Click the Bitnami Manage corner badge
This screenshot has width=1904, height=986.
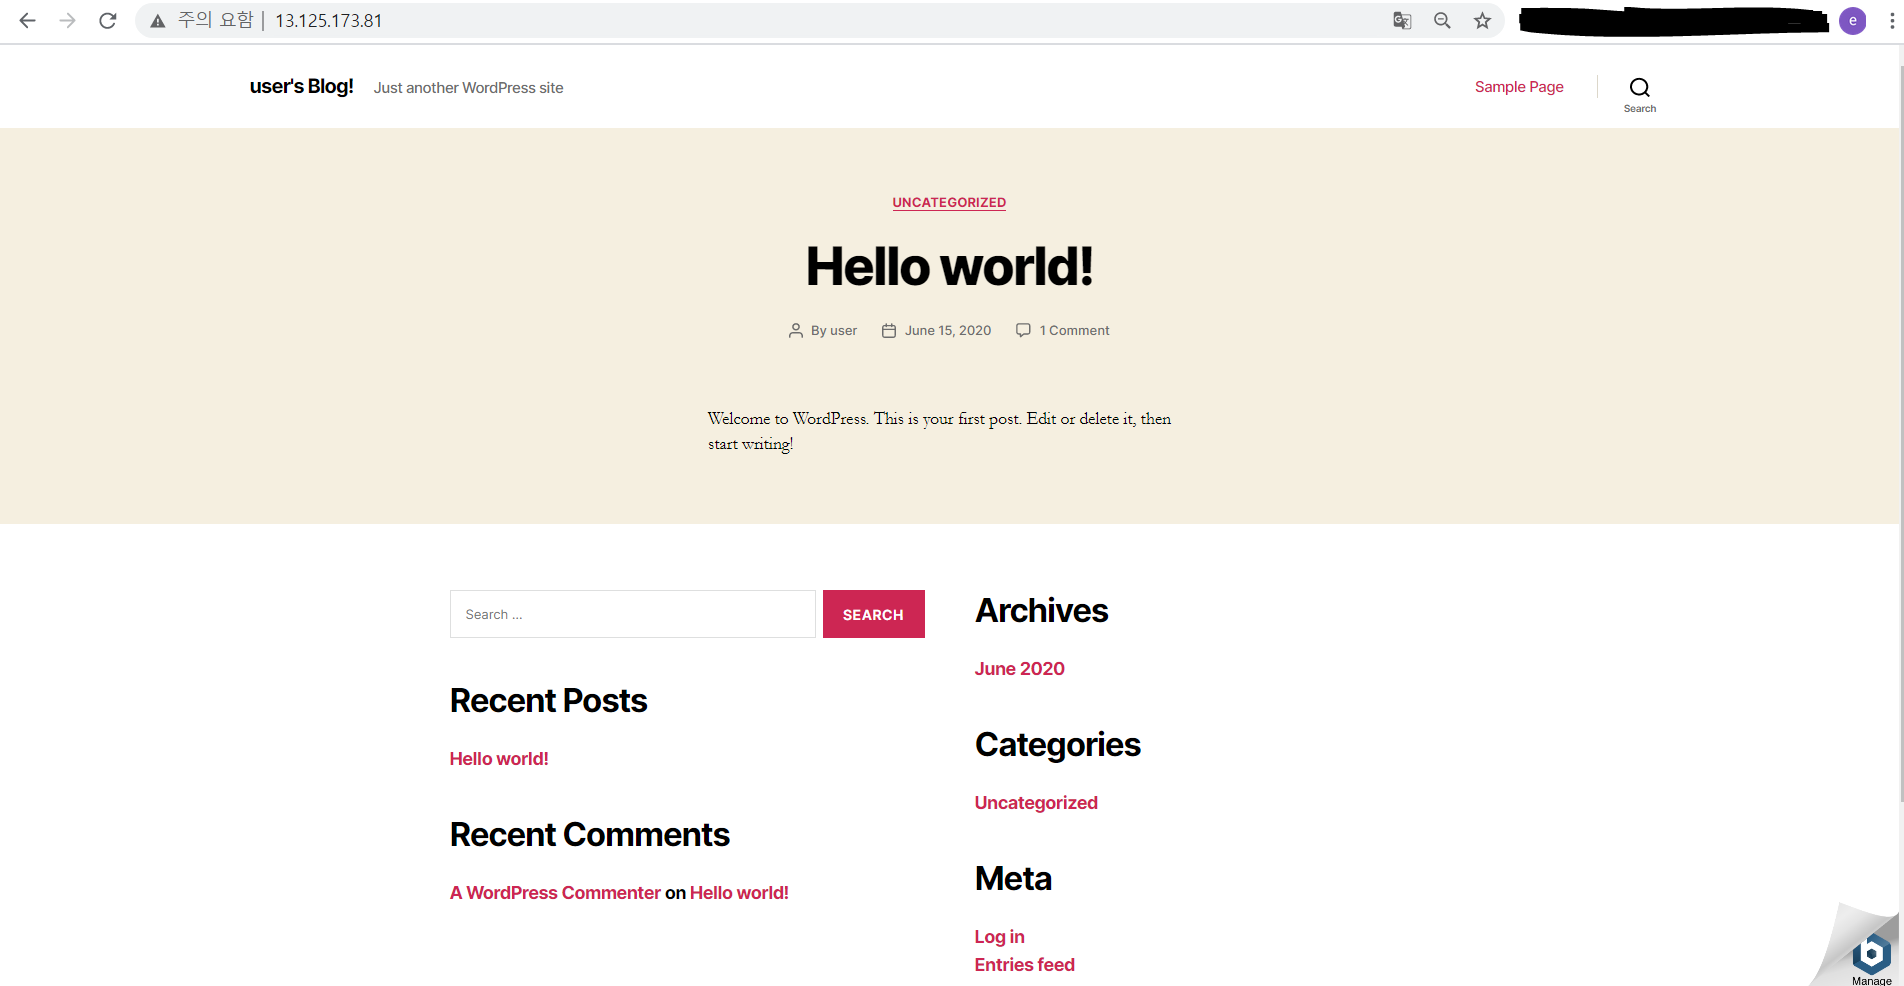click(1870, 956)
